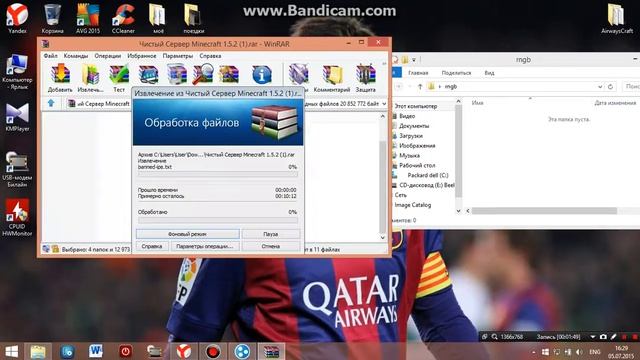This screenshot has height=360, width=640.
Task: Open the Параметры menu in WinRAR
Action: [x=178, y=56]
